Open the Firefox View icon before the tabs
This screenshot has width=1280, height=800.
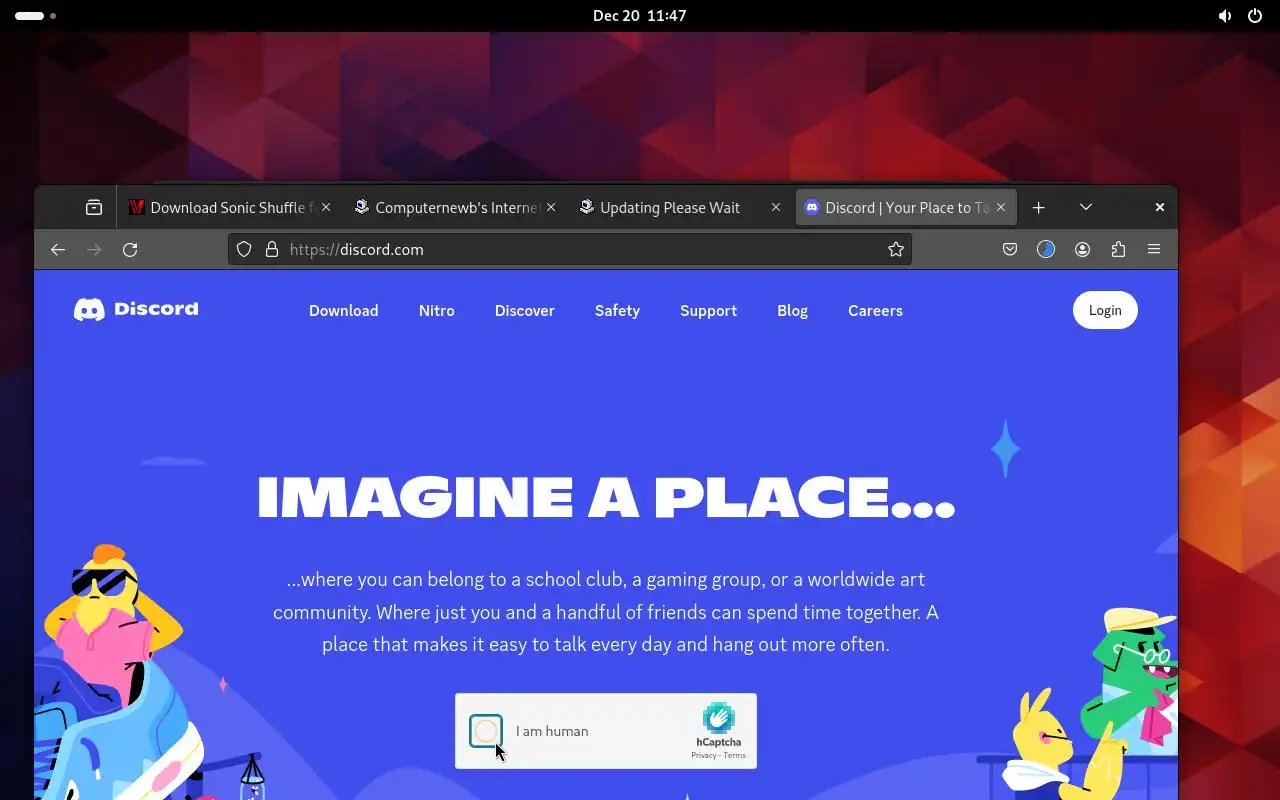94,207
